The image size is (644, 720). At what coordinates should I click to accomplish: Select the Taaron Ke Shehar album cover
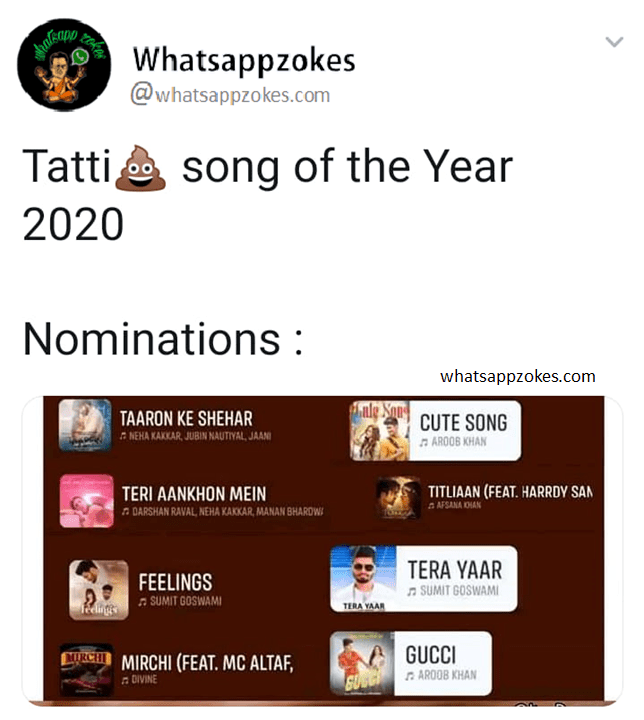click(x=85, y=424)
